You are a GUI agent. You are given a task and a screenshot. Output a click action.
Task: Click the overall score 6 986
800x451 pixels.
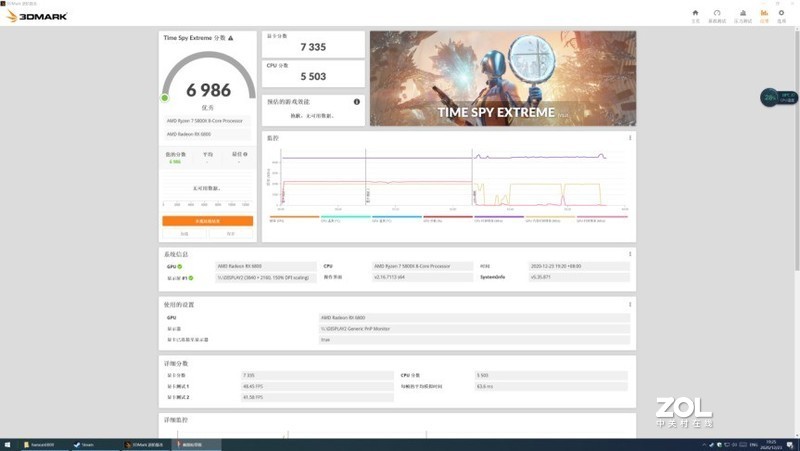click(x=209, y=90)
